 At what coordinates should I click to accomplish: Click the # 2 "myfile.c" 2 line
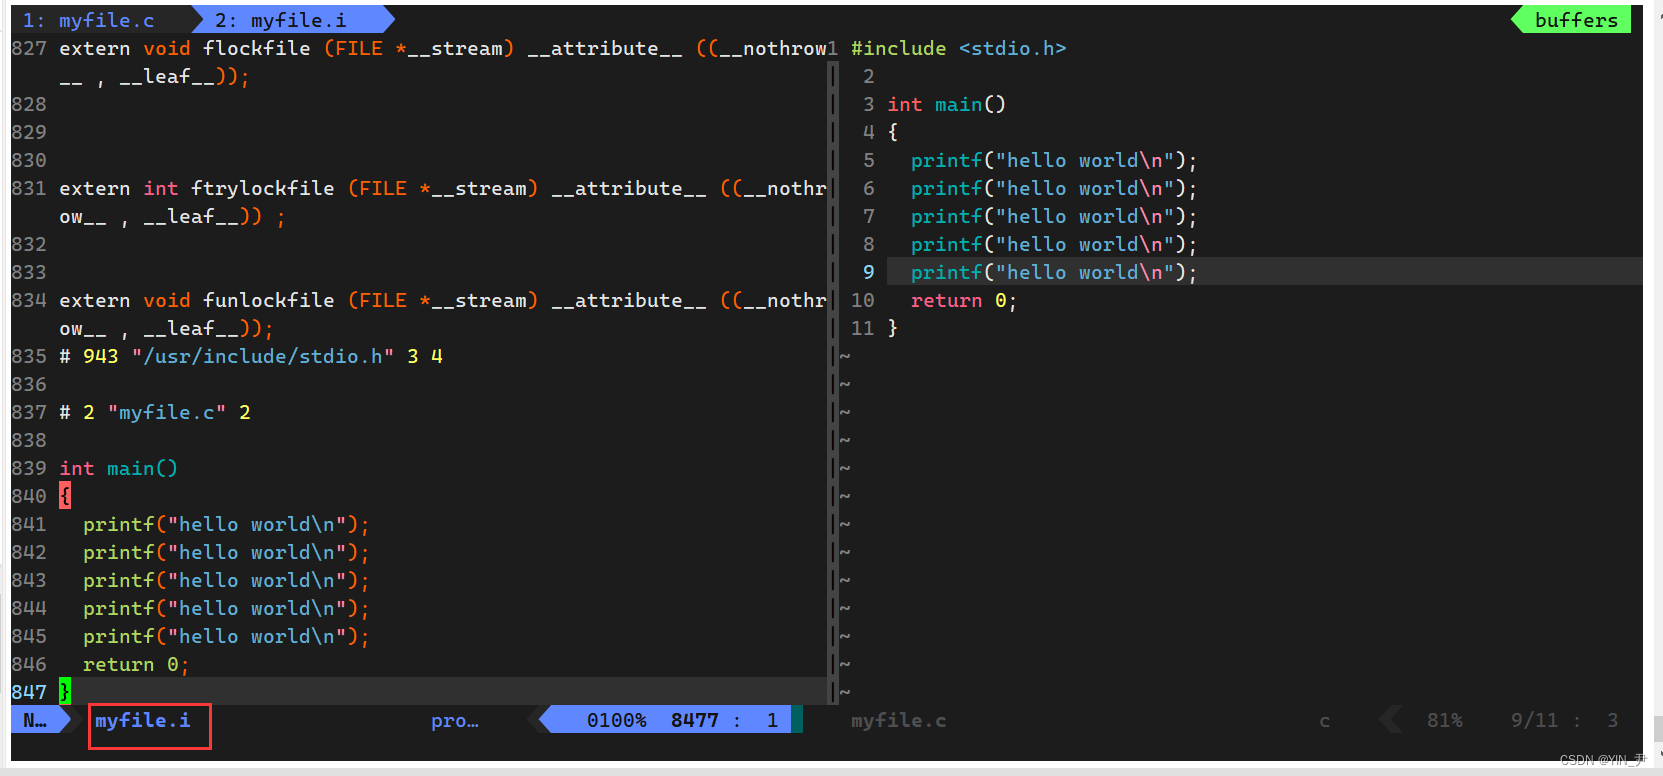pyautogui.click(x=155, y=412)
